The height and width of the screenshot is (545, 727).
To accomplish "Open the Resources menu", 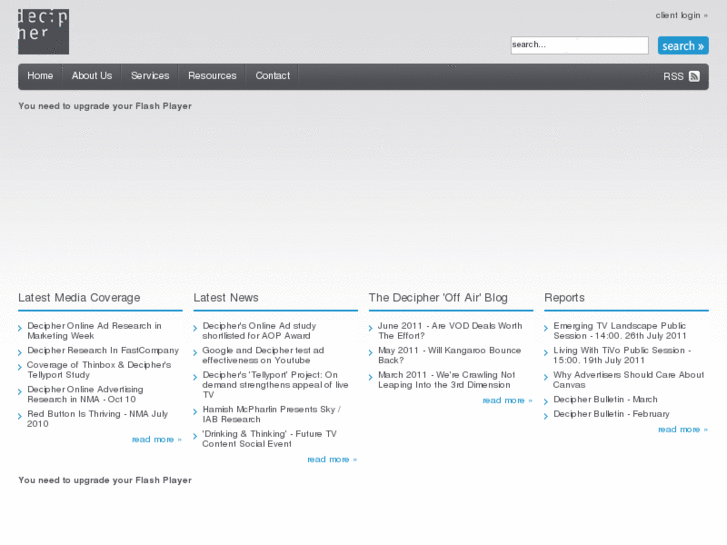I will click(x=212, y=76).
